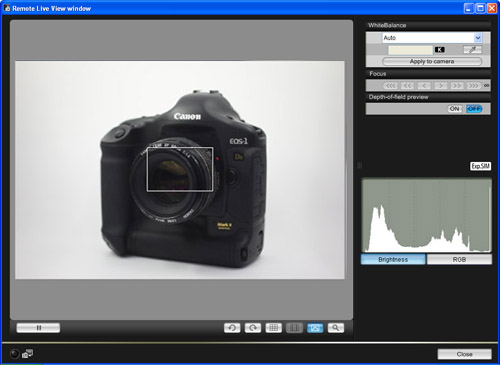The height and width of the screenshot is (365, 500).
Task: Pick the white balance eyedropper tool
Action: [x=472, y=50]
